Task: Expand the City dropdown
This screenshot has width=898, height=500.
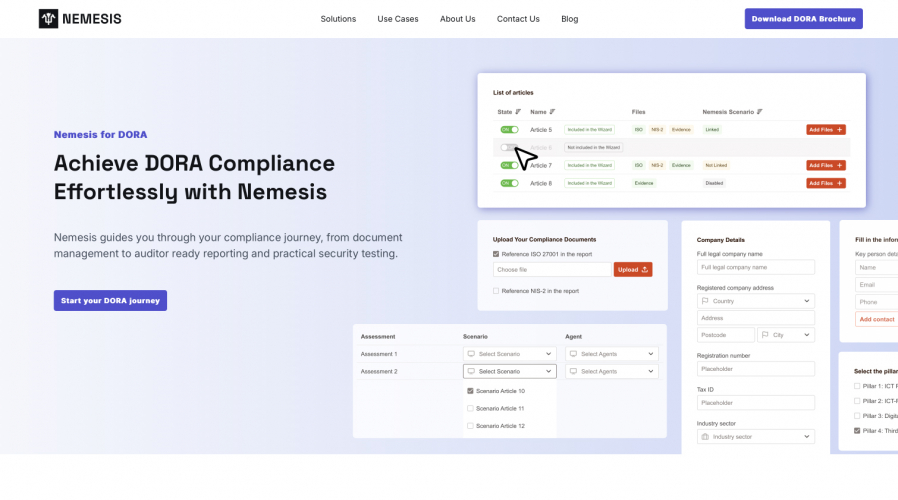Action: pyautogui.click(x=786, y=335)
